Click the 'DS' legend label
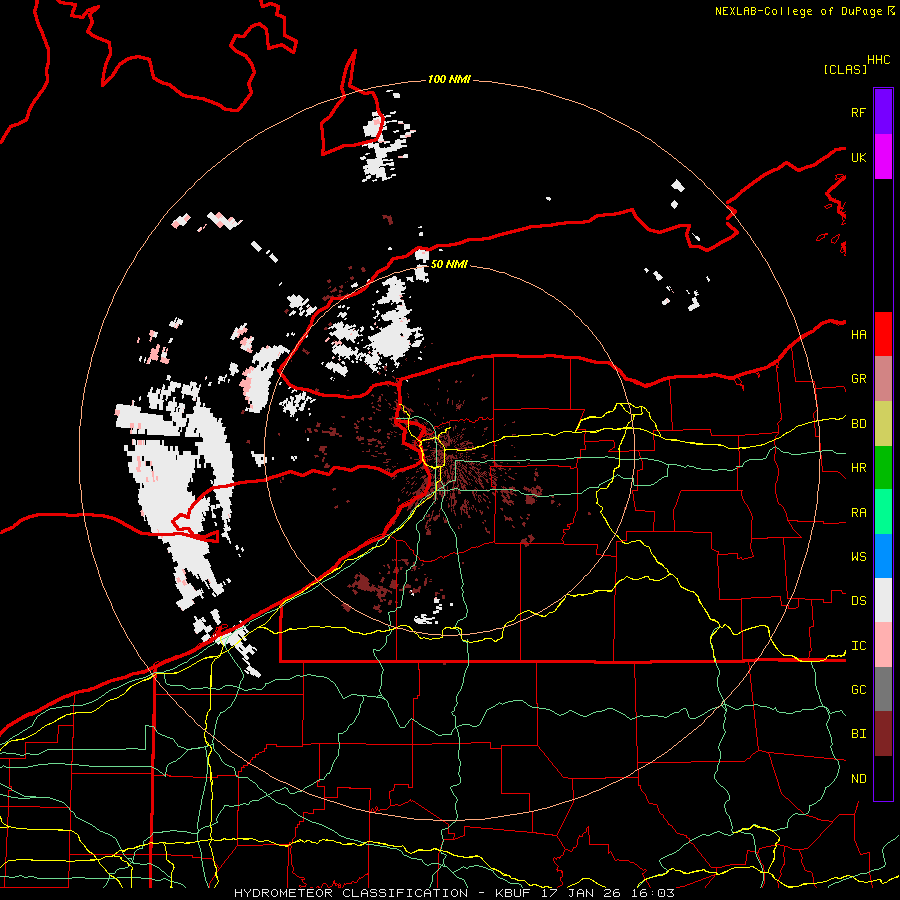 click(x=858, y=601)
